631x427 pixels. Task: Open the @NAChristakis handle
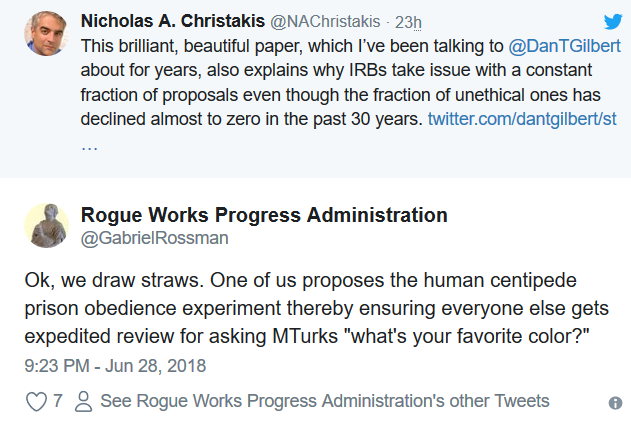coord(325,21)
